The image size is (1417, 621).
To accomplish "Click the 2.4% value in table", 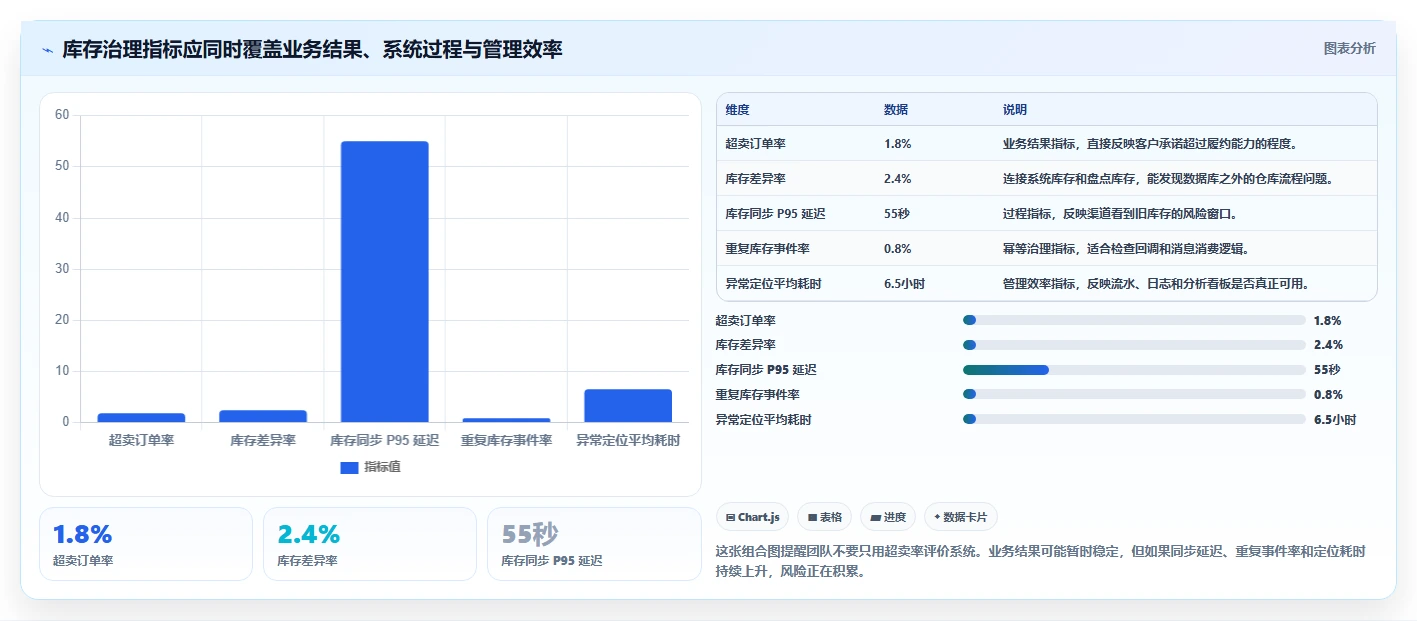I will pyautogui.click(x=898, y=179).
